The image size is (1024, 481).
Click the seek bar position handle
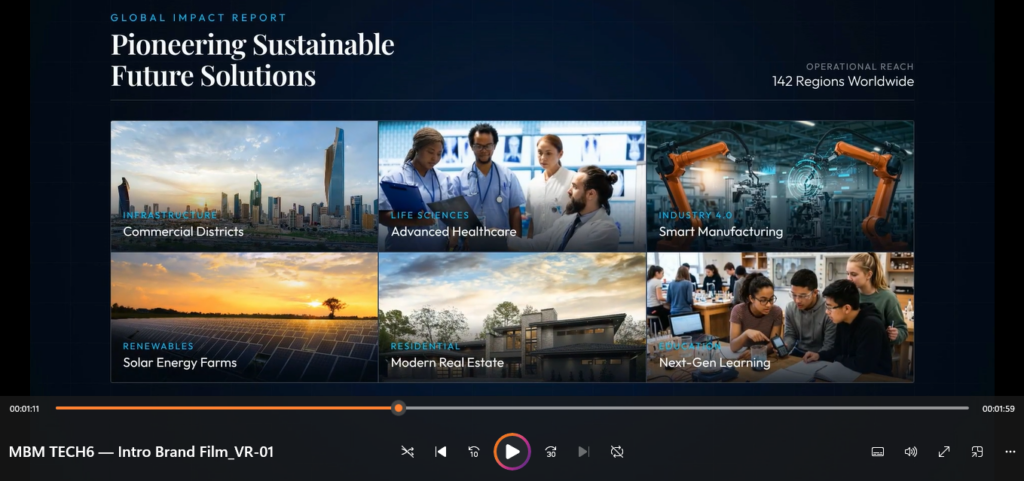point(398,409)
